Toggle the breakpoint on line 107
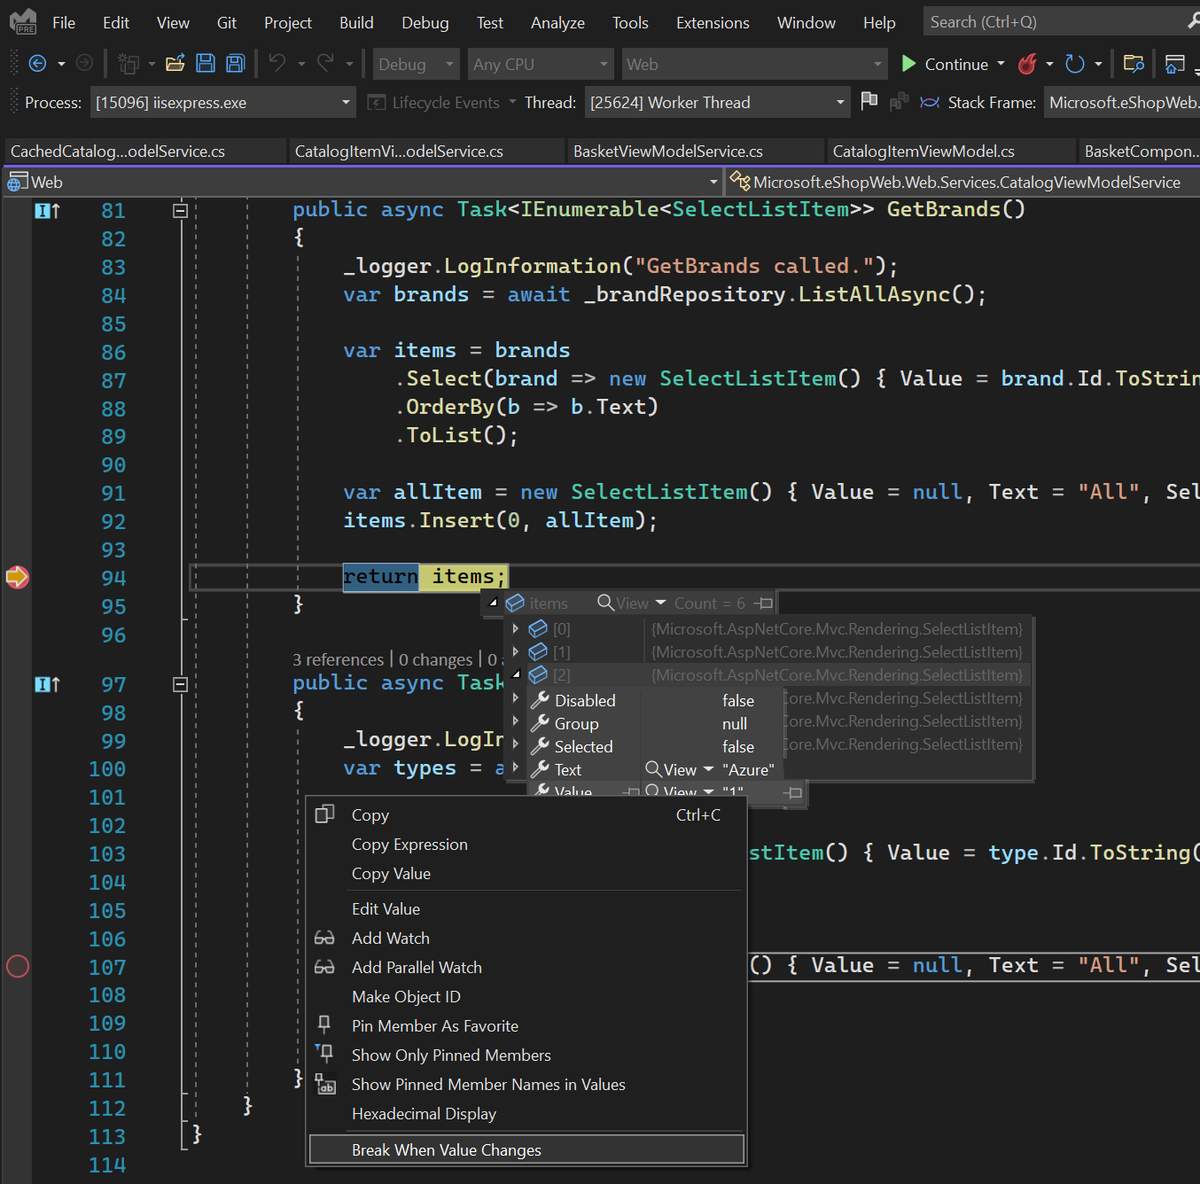The height and width of the screenshot is (1184, 1200). (18, 967)
